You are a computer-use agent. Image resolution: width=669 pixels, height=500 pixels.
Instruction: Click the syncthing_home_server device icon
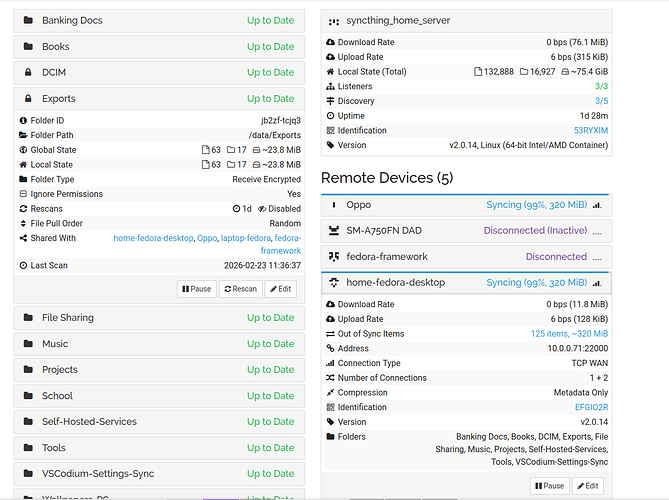coord(335,20)
